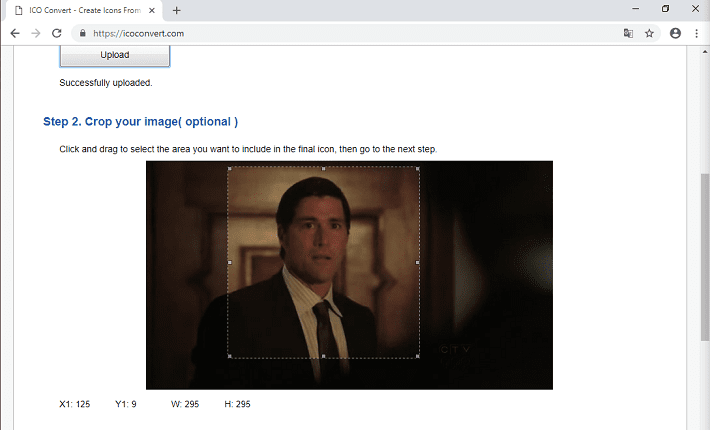Click the 'Y1: 9' coordinate value
This screenshot has height=430, width=710.
click(x=126, y=404)
